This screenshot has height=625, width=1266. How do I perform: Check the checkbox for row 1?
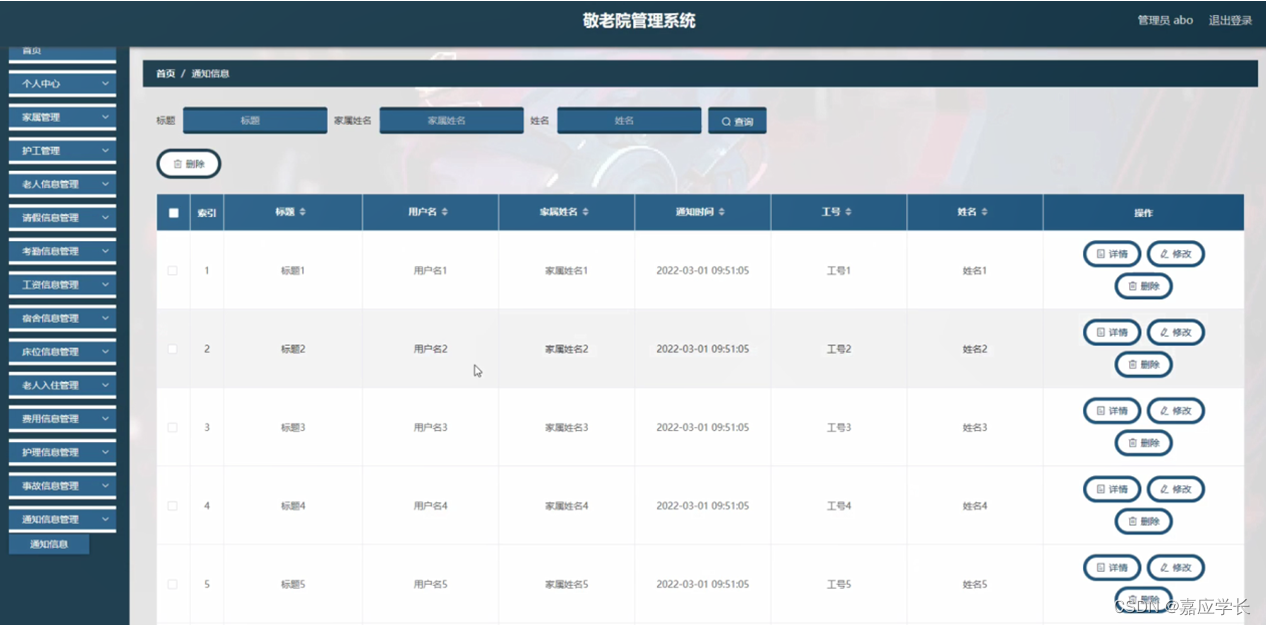[173, 271]
